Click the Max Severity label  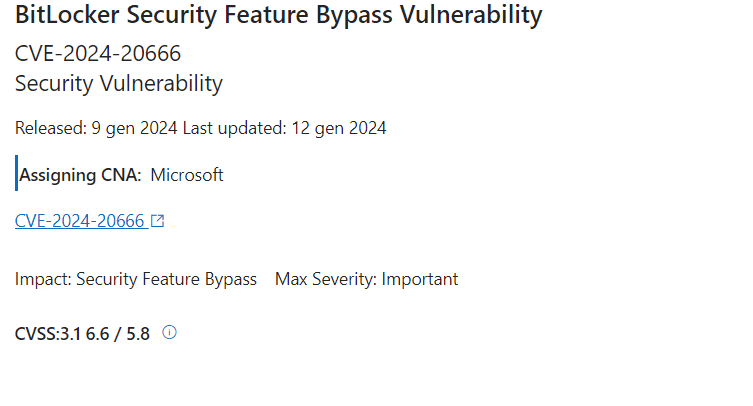tap(326, 279)
